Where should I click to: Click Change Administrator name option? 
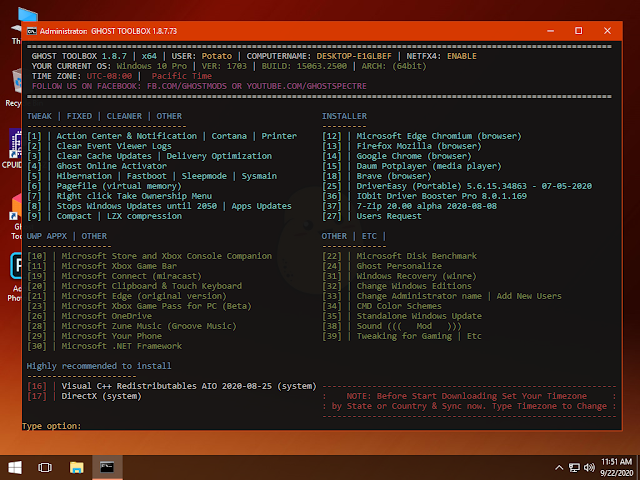[x=419, y=296]
